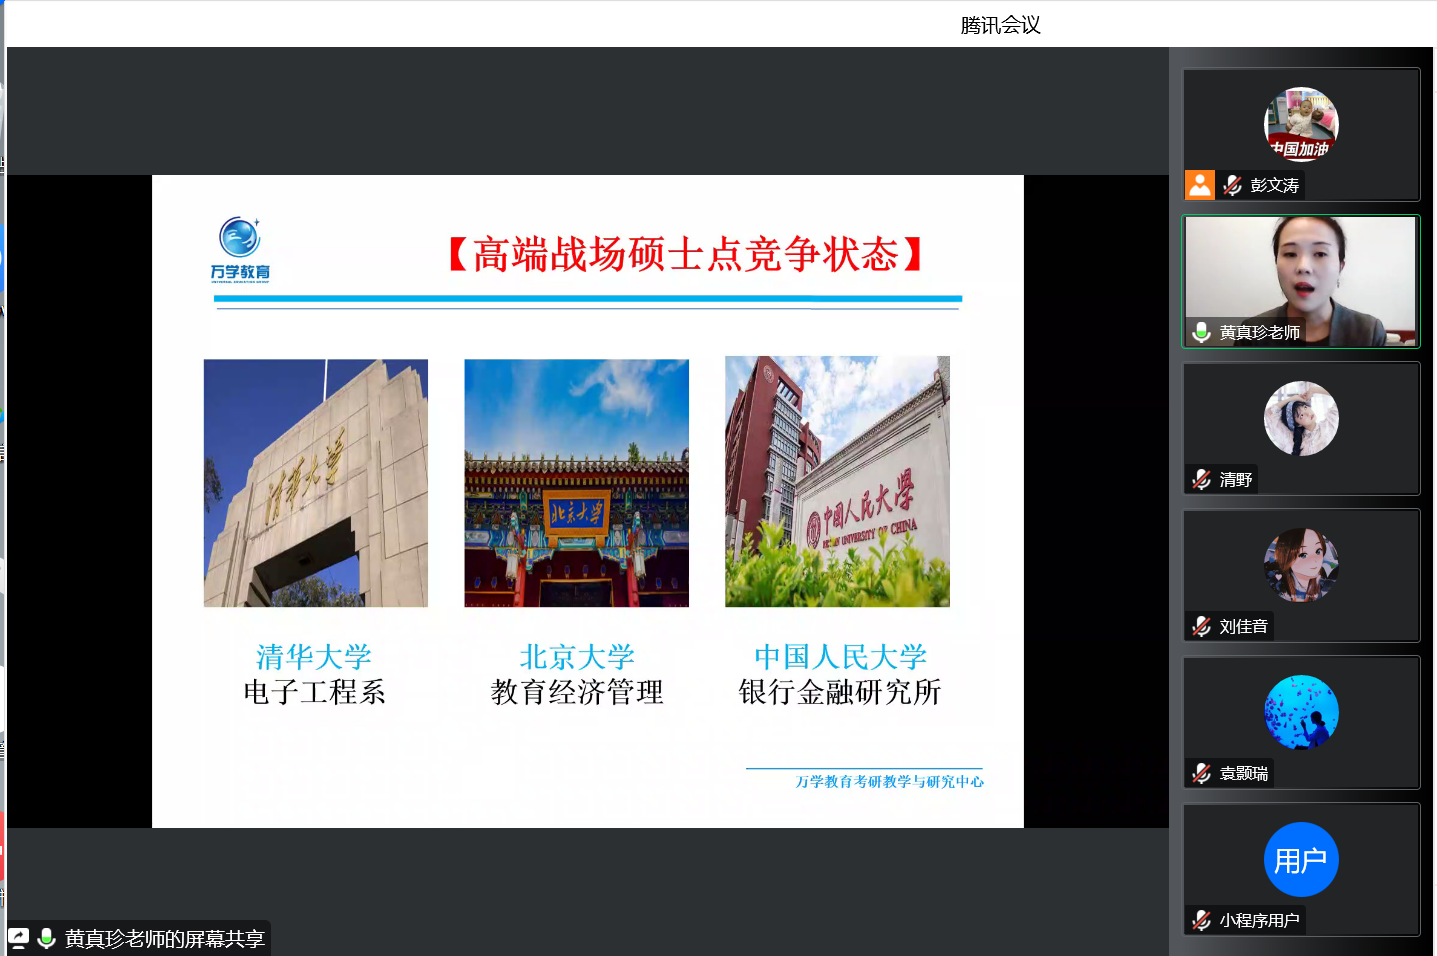Click the 万学教育 logo on the slide
This screenshot has width=1437, height=956.
pos(240,249)
